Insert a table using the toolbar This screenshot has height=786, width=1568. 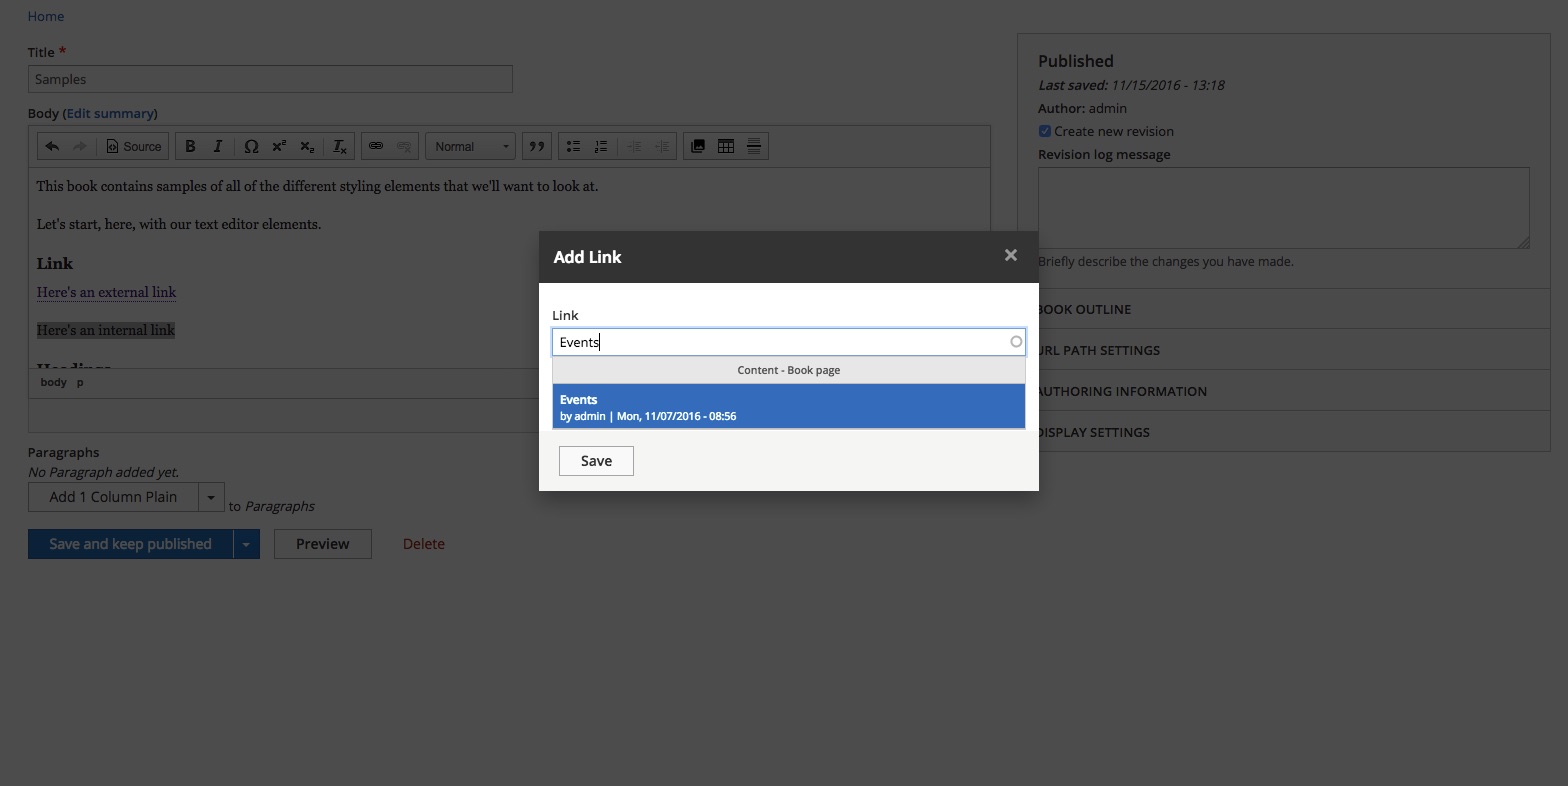click(726, 146)
